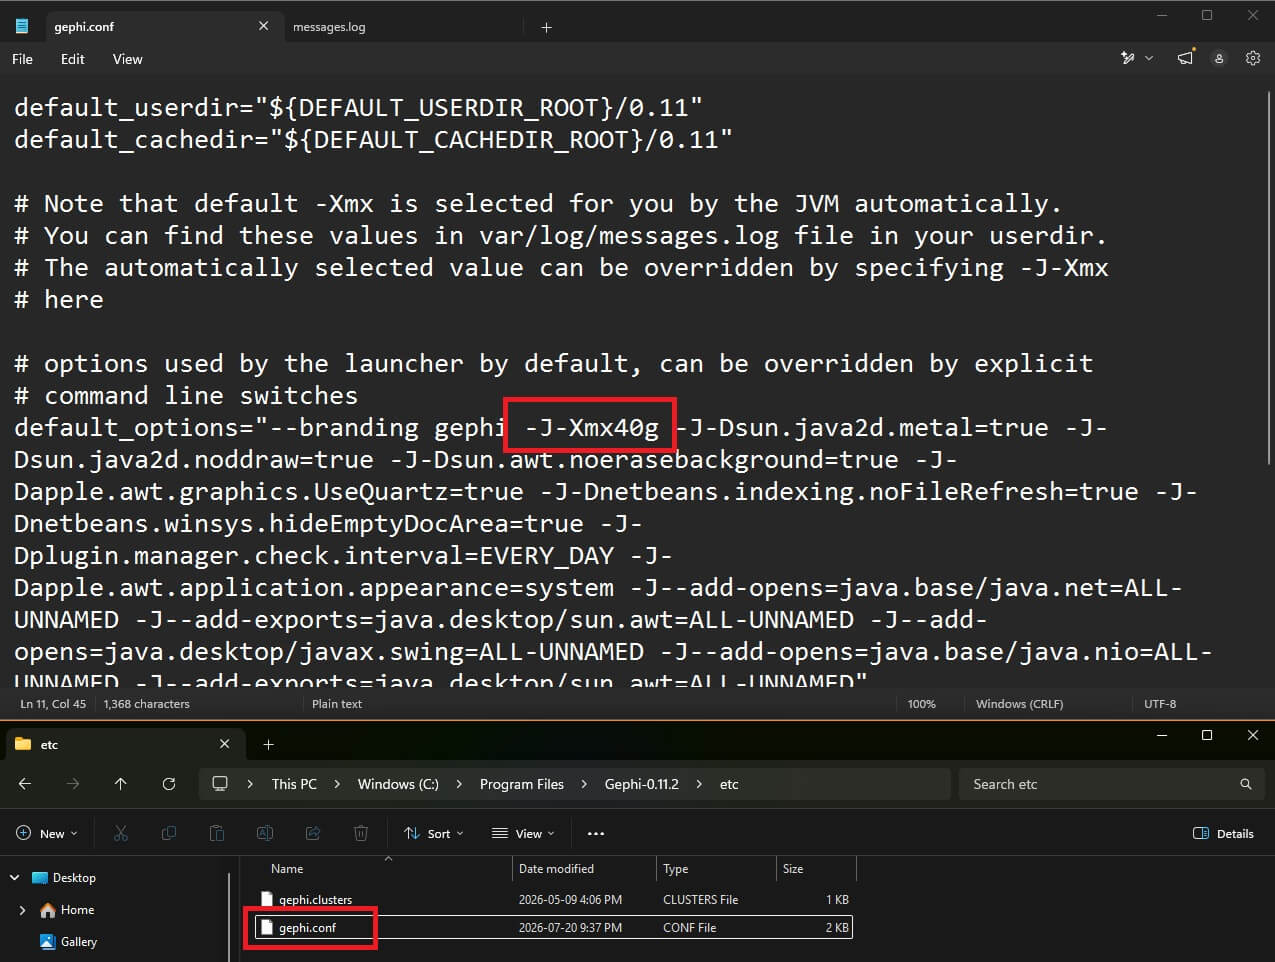Click the search magnifier icon in Explorer
Image resolution: width=1275 pixels, height=962 pixels.
pyautogui.click(x=1246, y=784)
